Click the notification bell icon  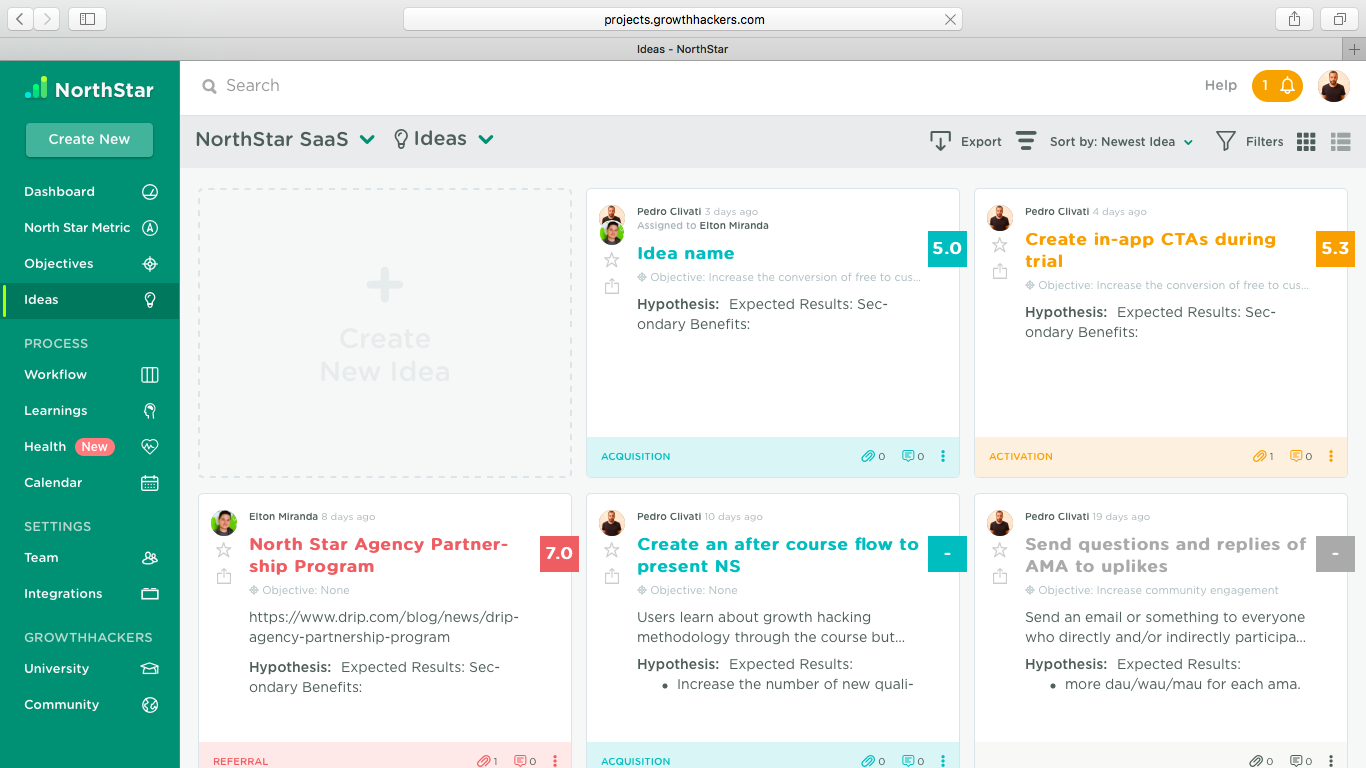coord(1287,86)
